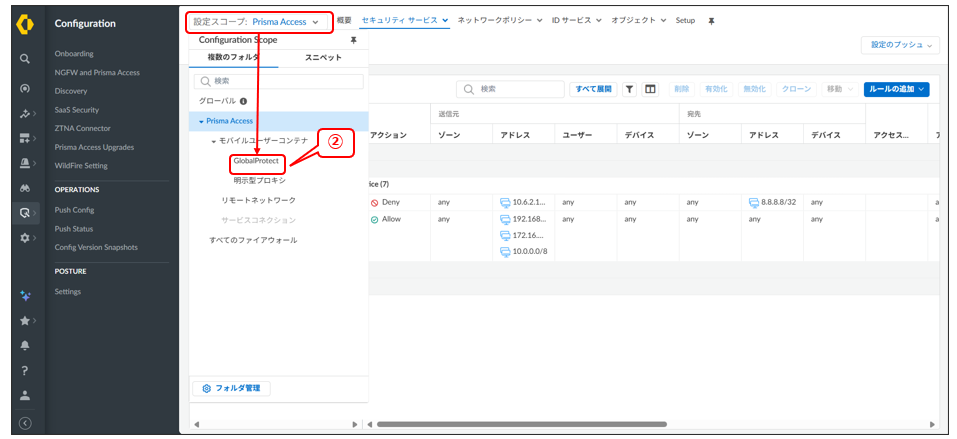
Task: Click the info icon beside グローバル
Action: click(x=243, y=101)
